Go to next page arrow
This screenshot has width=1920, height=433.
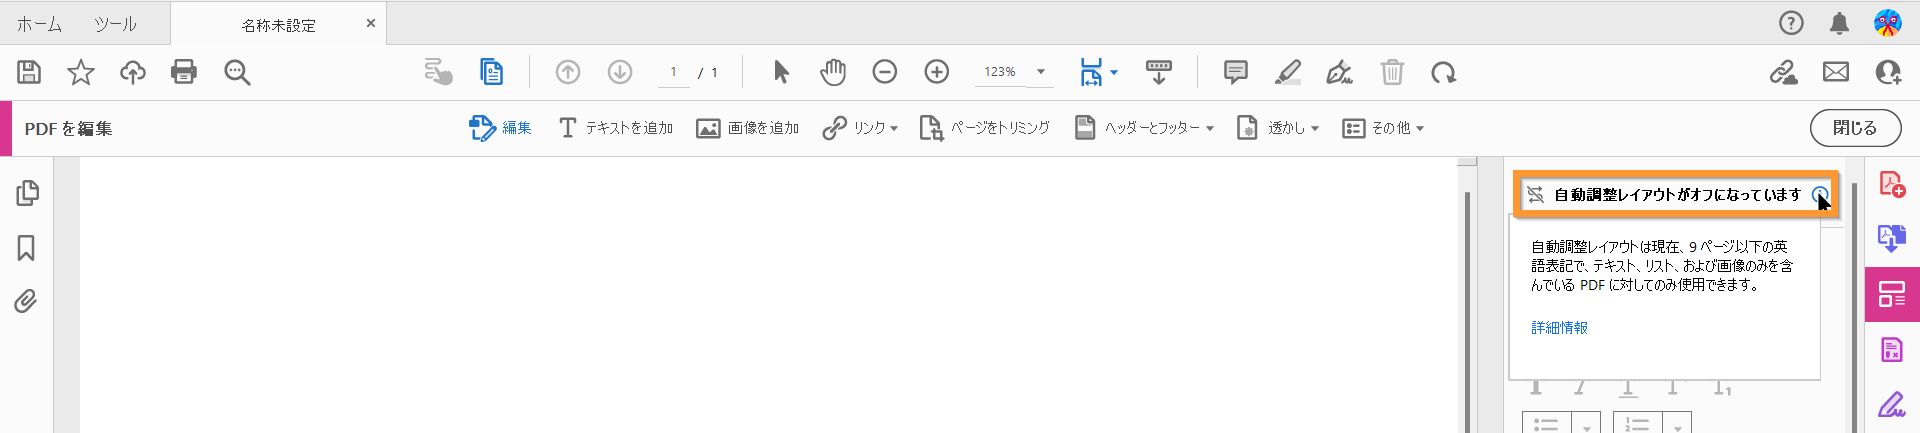(620, 72)
